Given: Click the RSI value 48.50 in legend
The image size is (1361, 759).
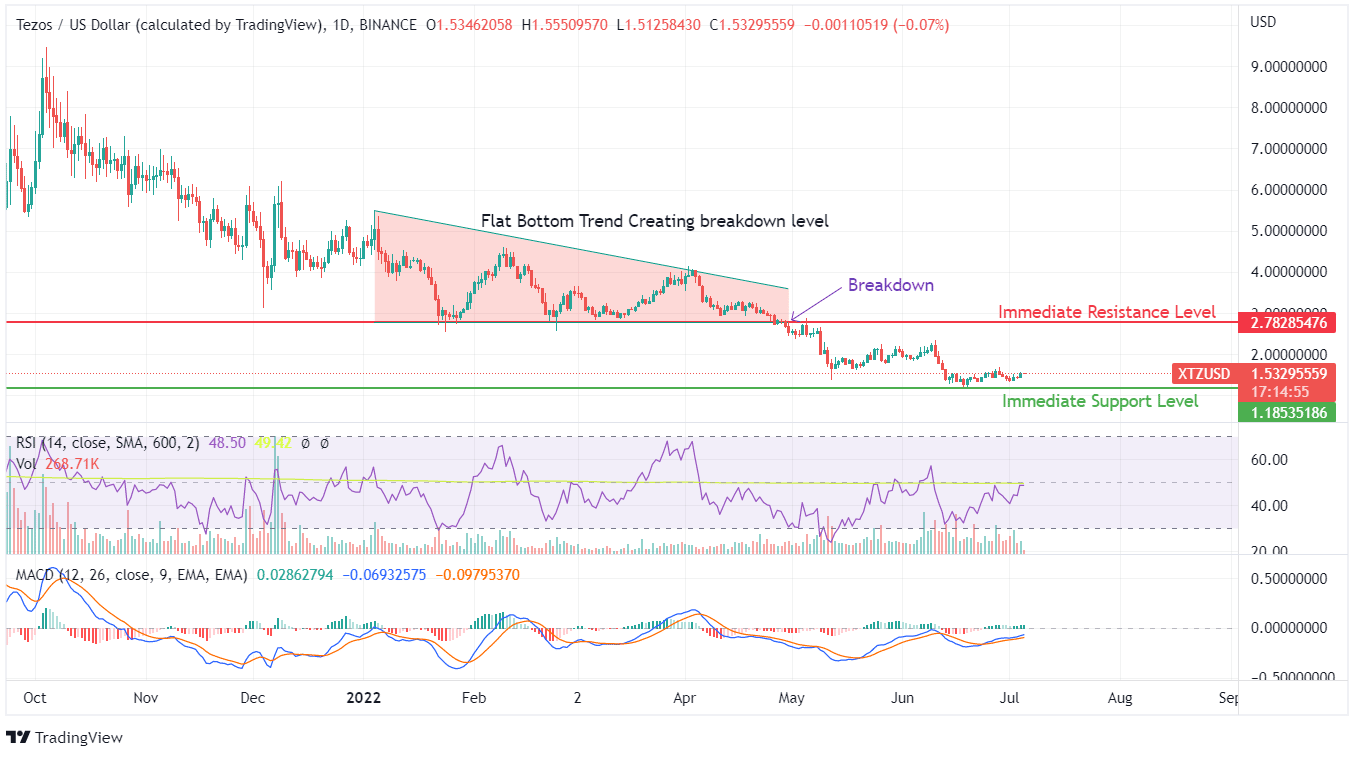Looking at the screenshot, I should tap(226, 442).
